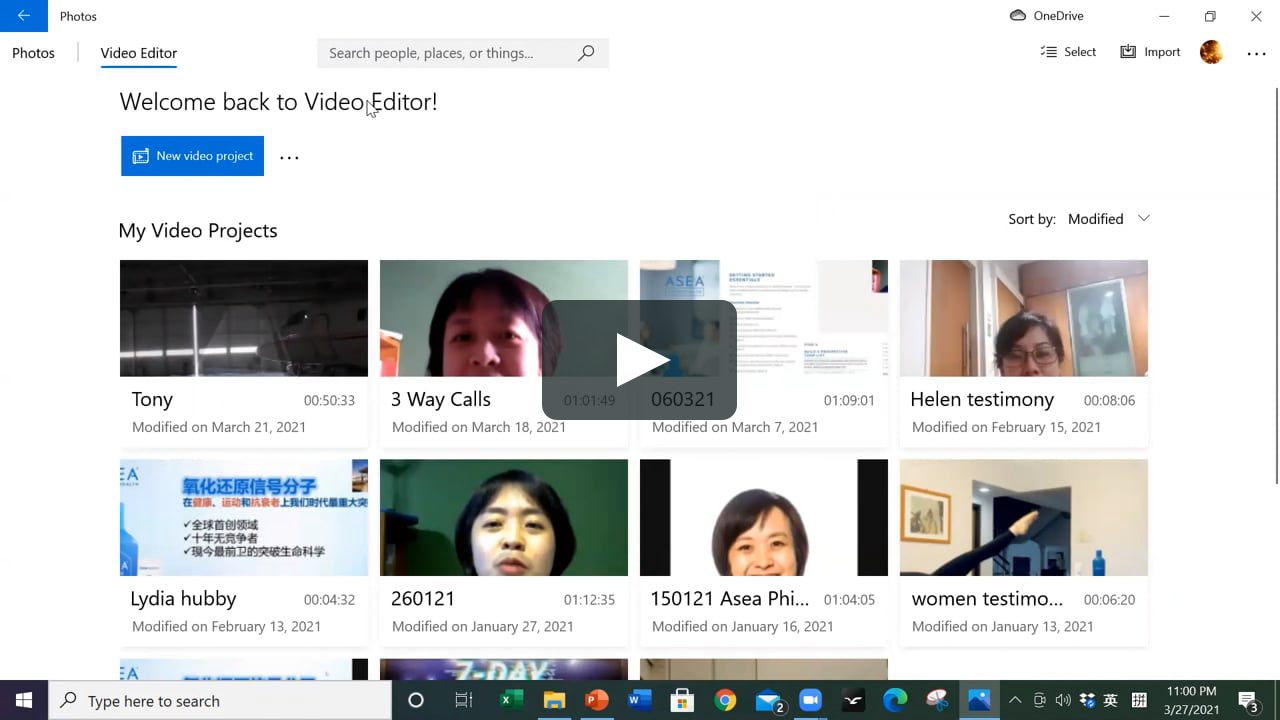The width and height of the screenshot is (1280, 720).
Task: Show hidden system tray icons
Action: click(x=1015, y=700)
